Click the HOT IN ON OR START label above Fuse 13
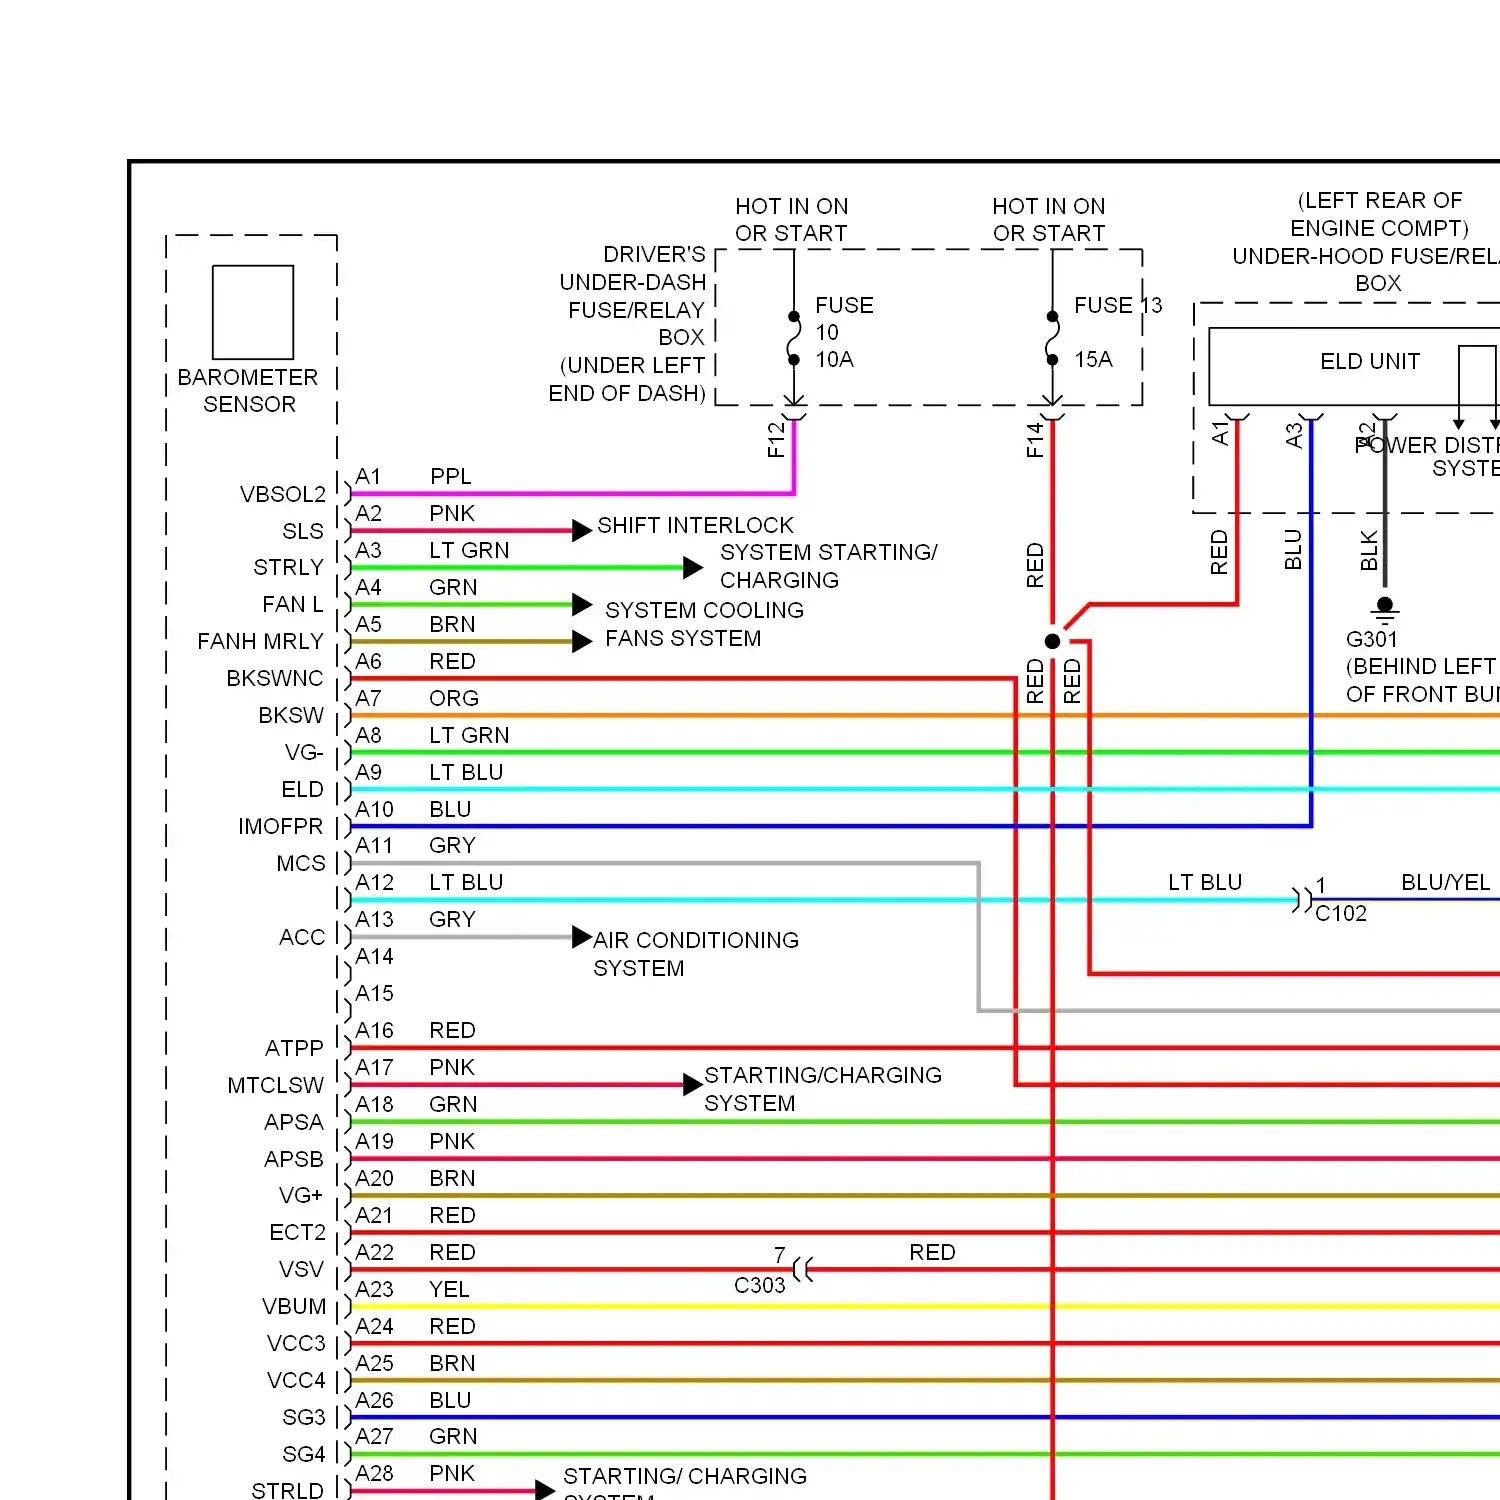This screenshot has height=1500, width=1500. point(1049,220)
